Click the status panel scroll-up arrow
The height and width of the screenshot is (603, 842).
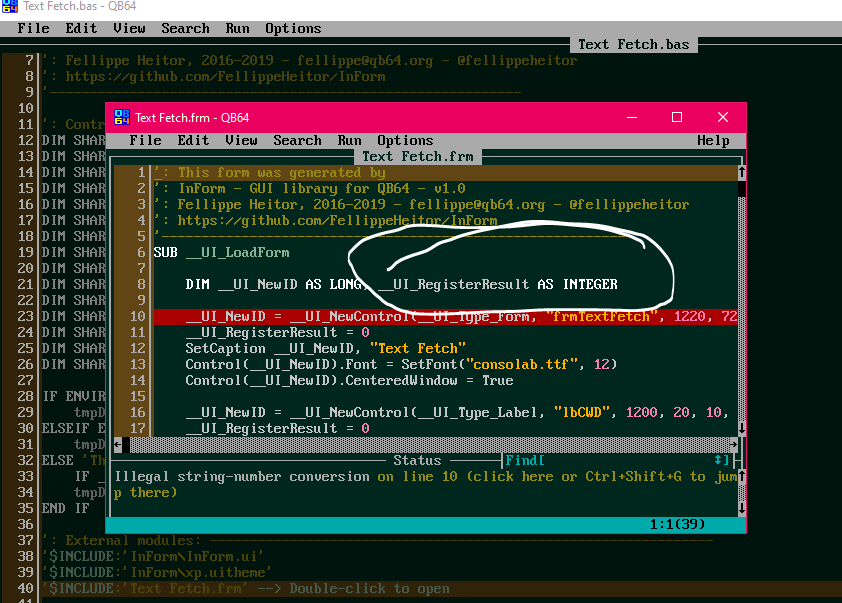(x=742, y=476)
